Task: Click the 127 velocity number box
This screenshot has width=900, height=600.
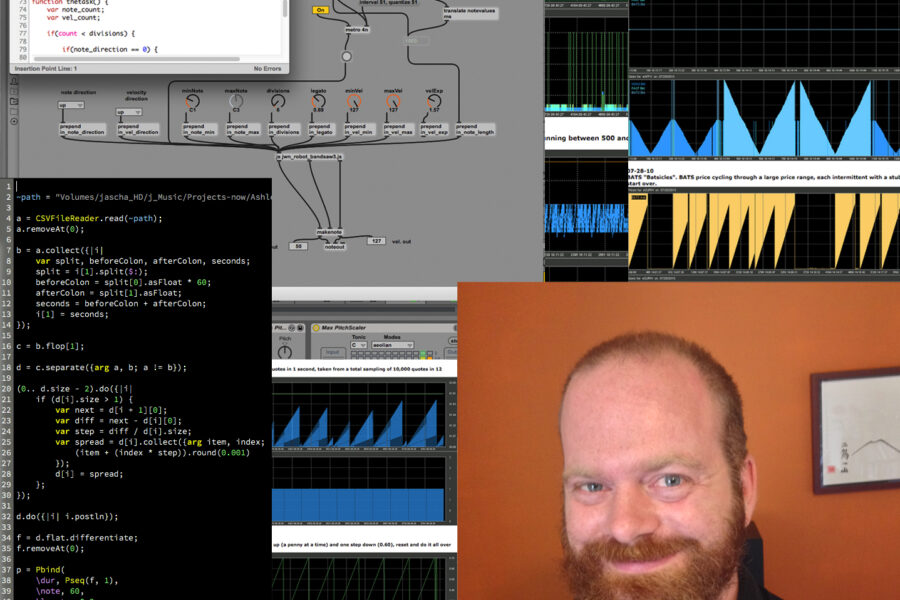Action: 376,241
